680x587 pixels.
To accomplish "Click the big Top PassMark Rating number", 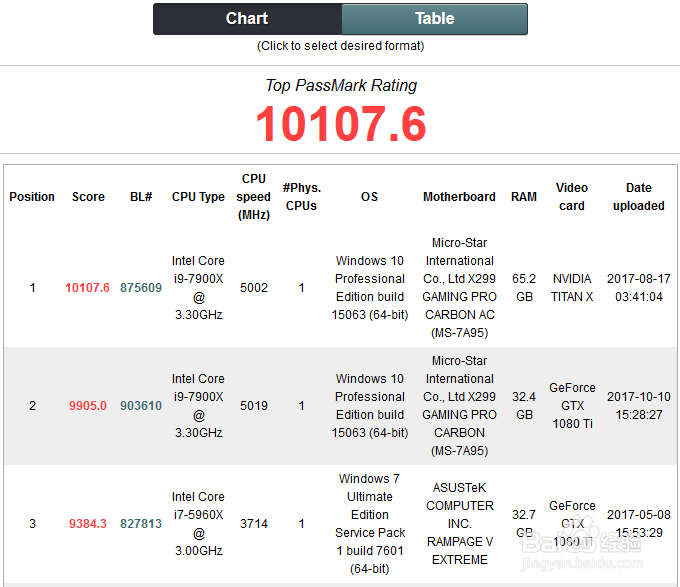I will pos(341,124).
